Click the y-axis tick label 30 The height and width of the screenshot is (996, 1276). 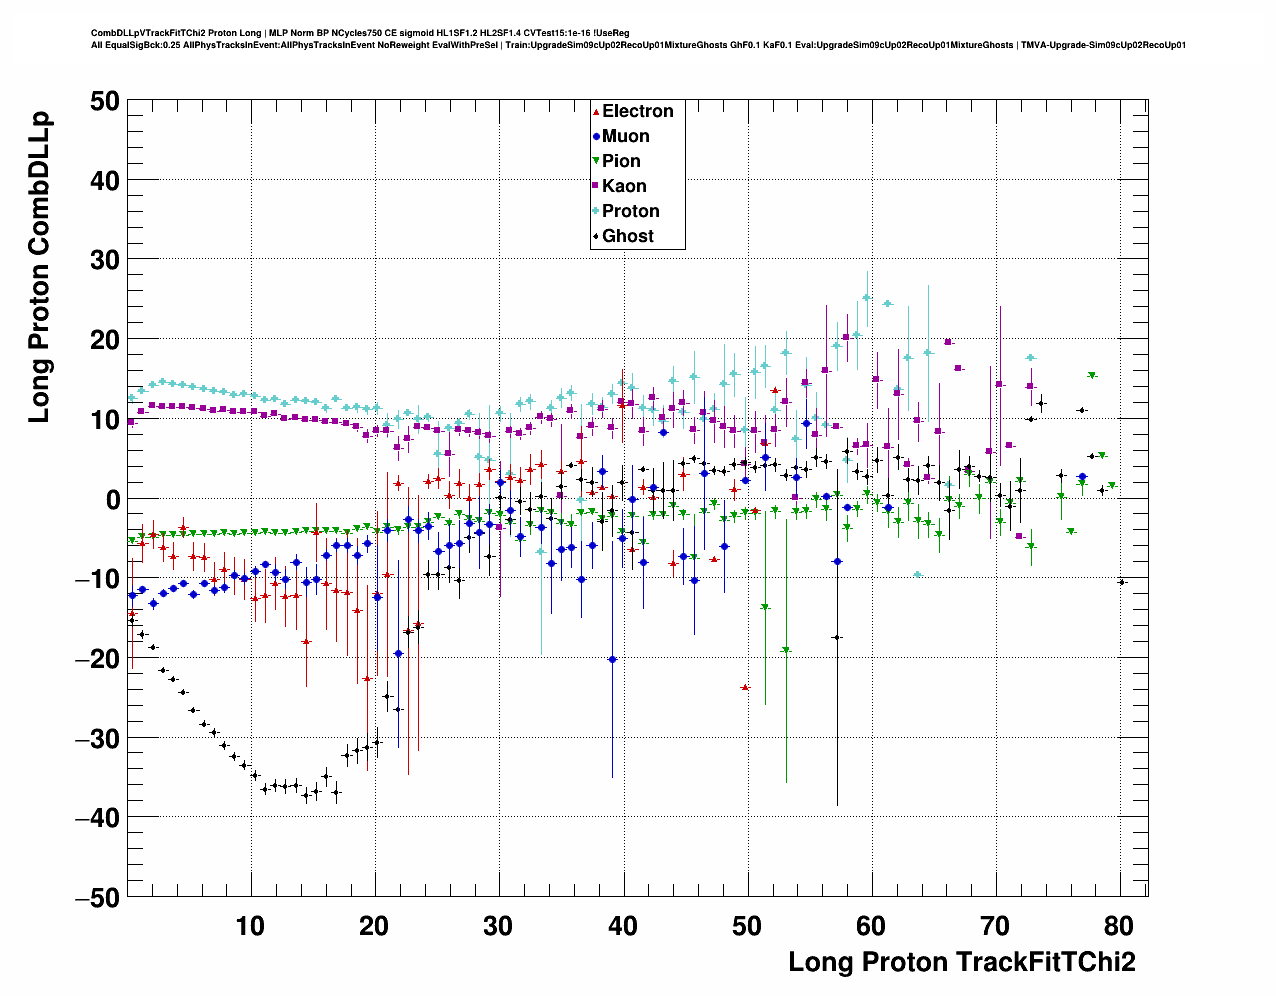103,260
